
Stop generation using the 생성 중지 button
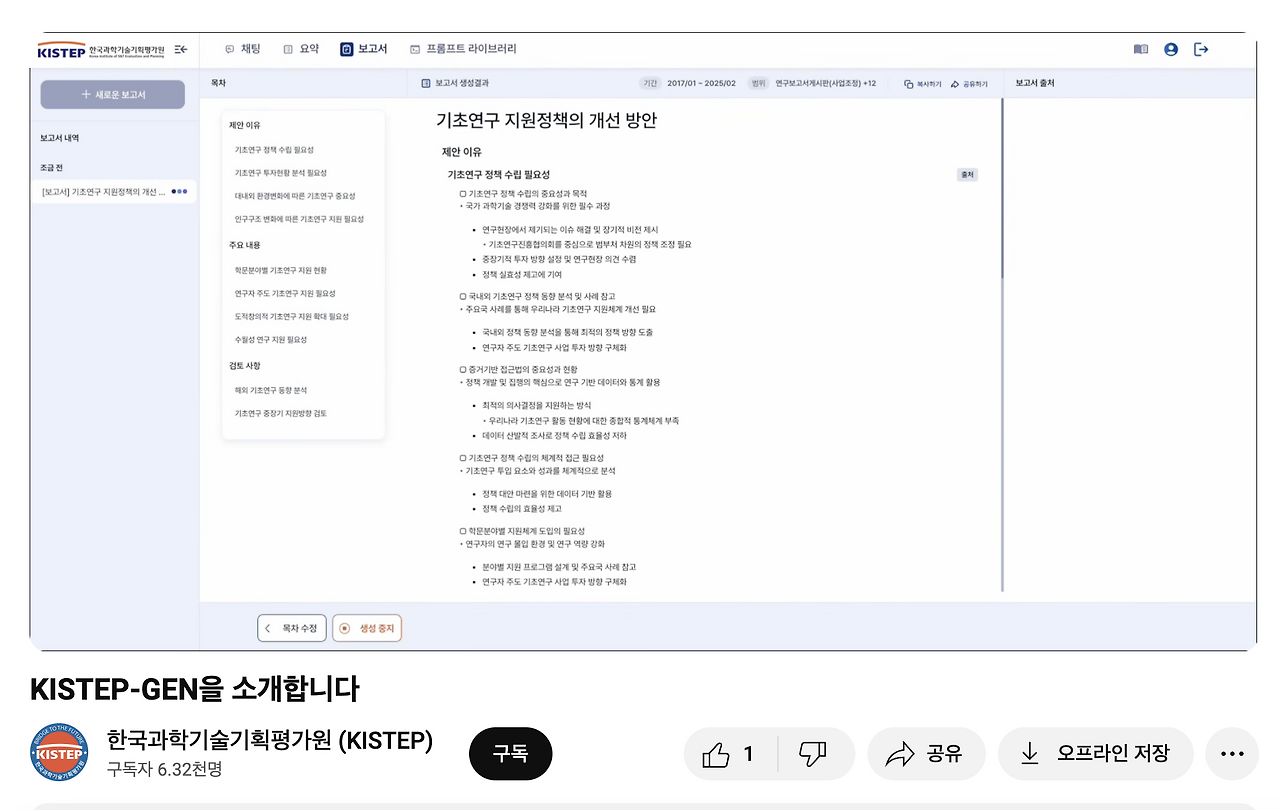coord(366,628)
